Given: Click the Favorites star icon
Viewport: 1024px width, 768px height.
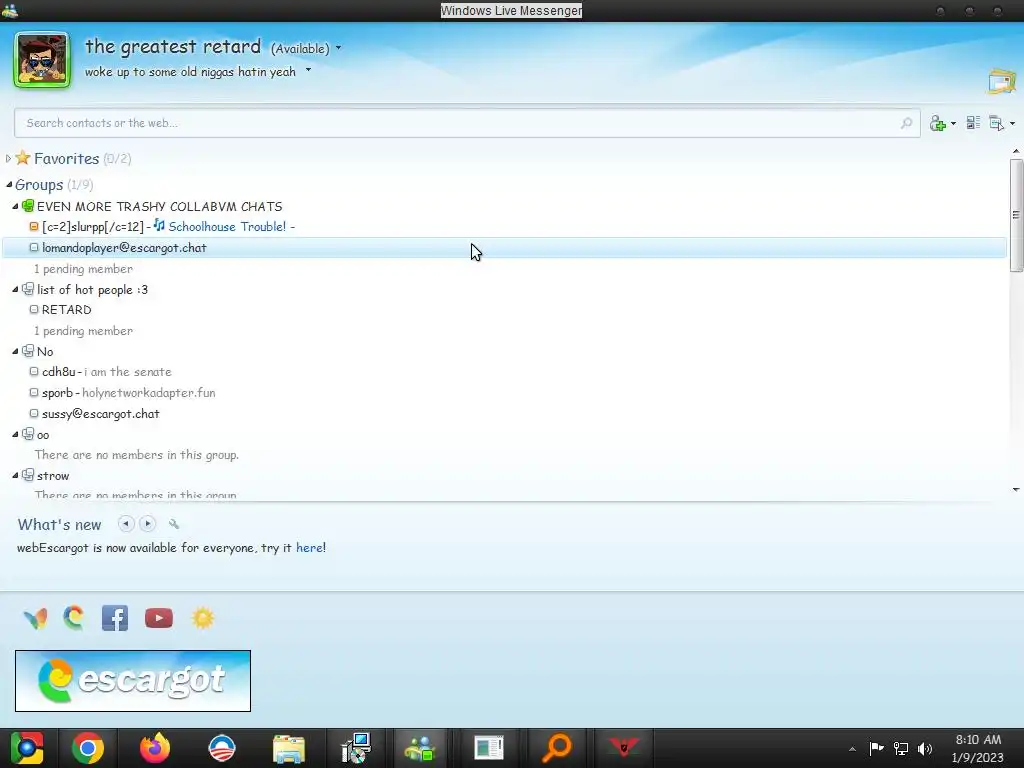Looking at the screenshot, I should point(23,157).
